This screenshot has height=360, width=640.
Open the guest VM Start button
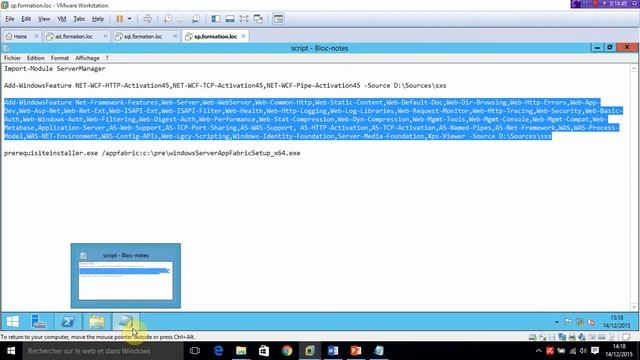[x=13, y=322]
